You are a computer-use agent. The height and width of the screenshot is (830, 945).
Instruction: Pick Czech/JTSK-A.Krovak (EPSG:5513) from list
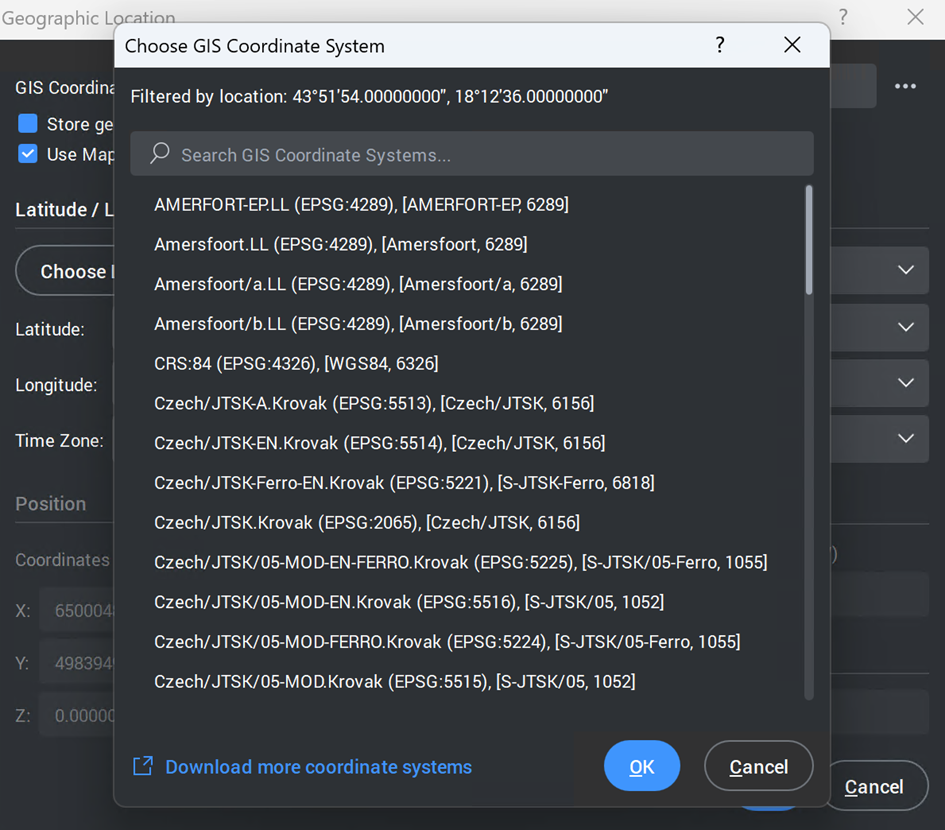(x=373, y=403)
